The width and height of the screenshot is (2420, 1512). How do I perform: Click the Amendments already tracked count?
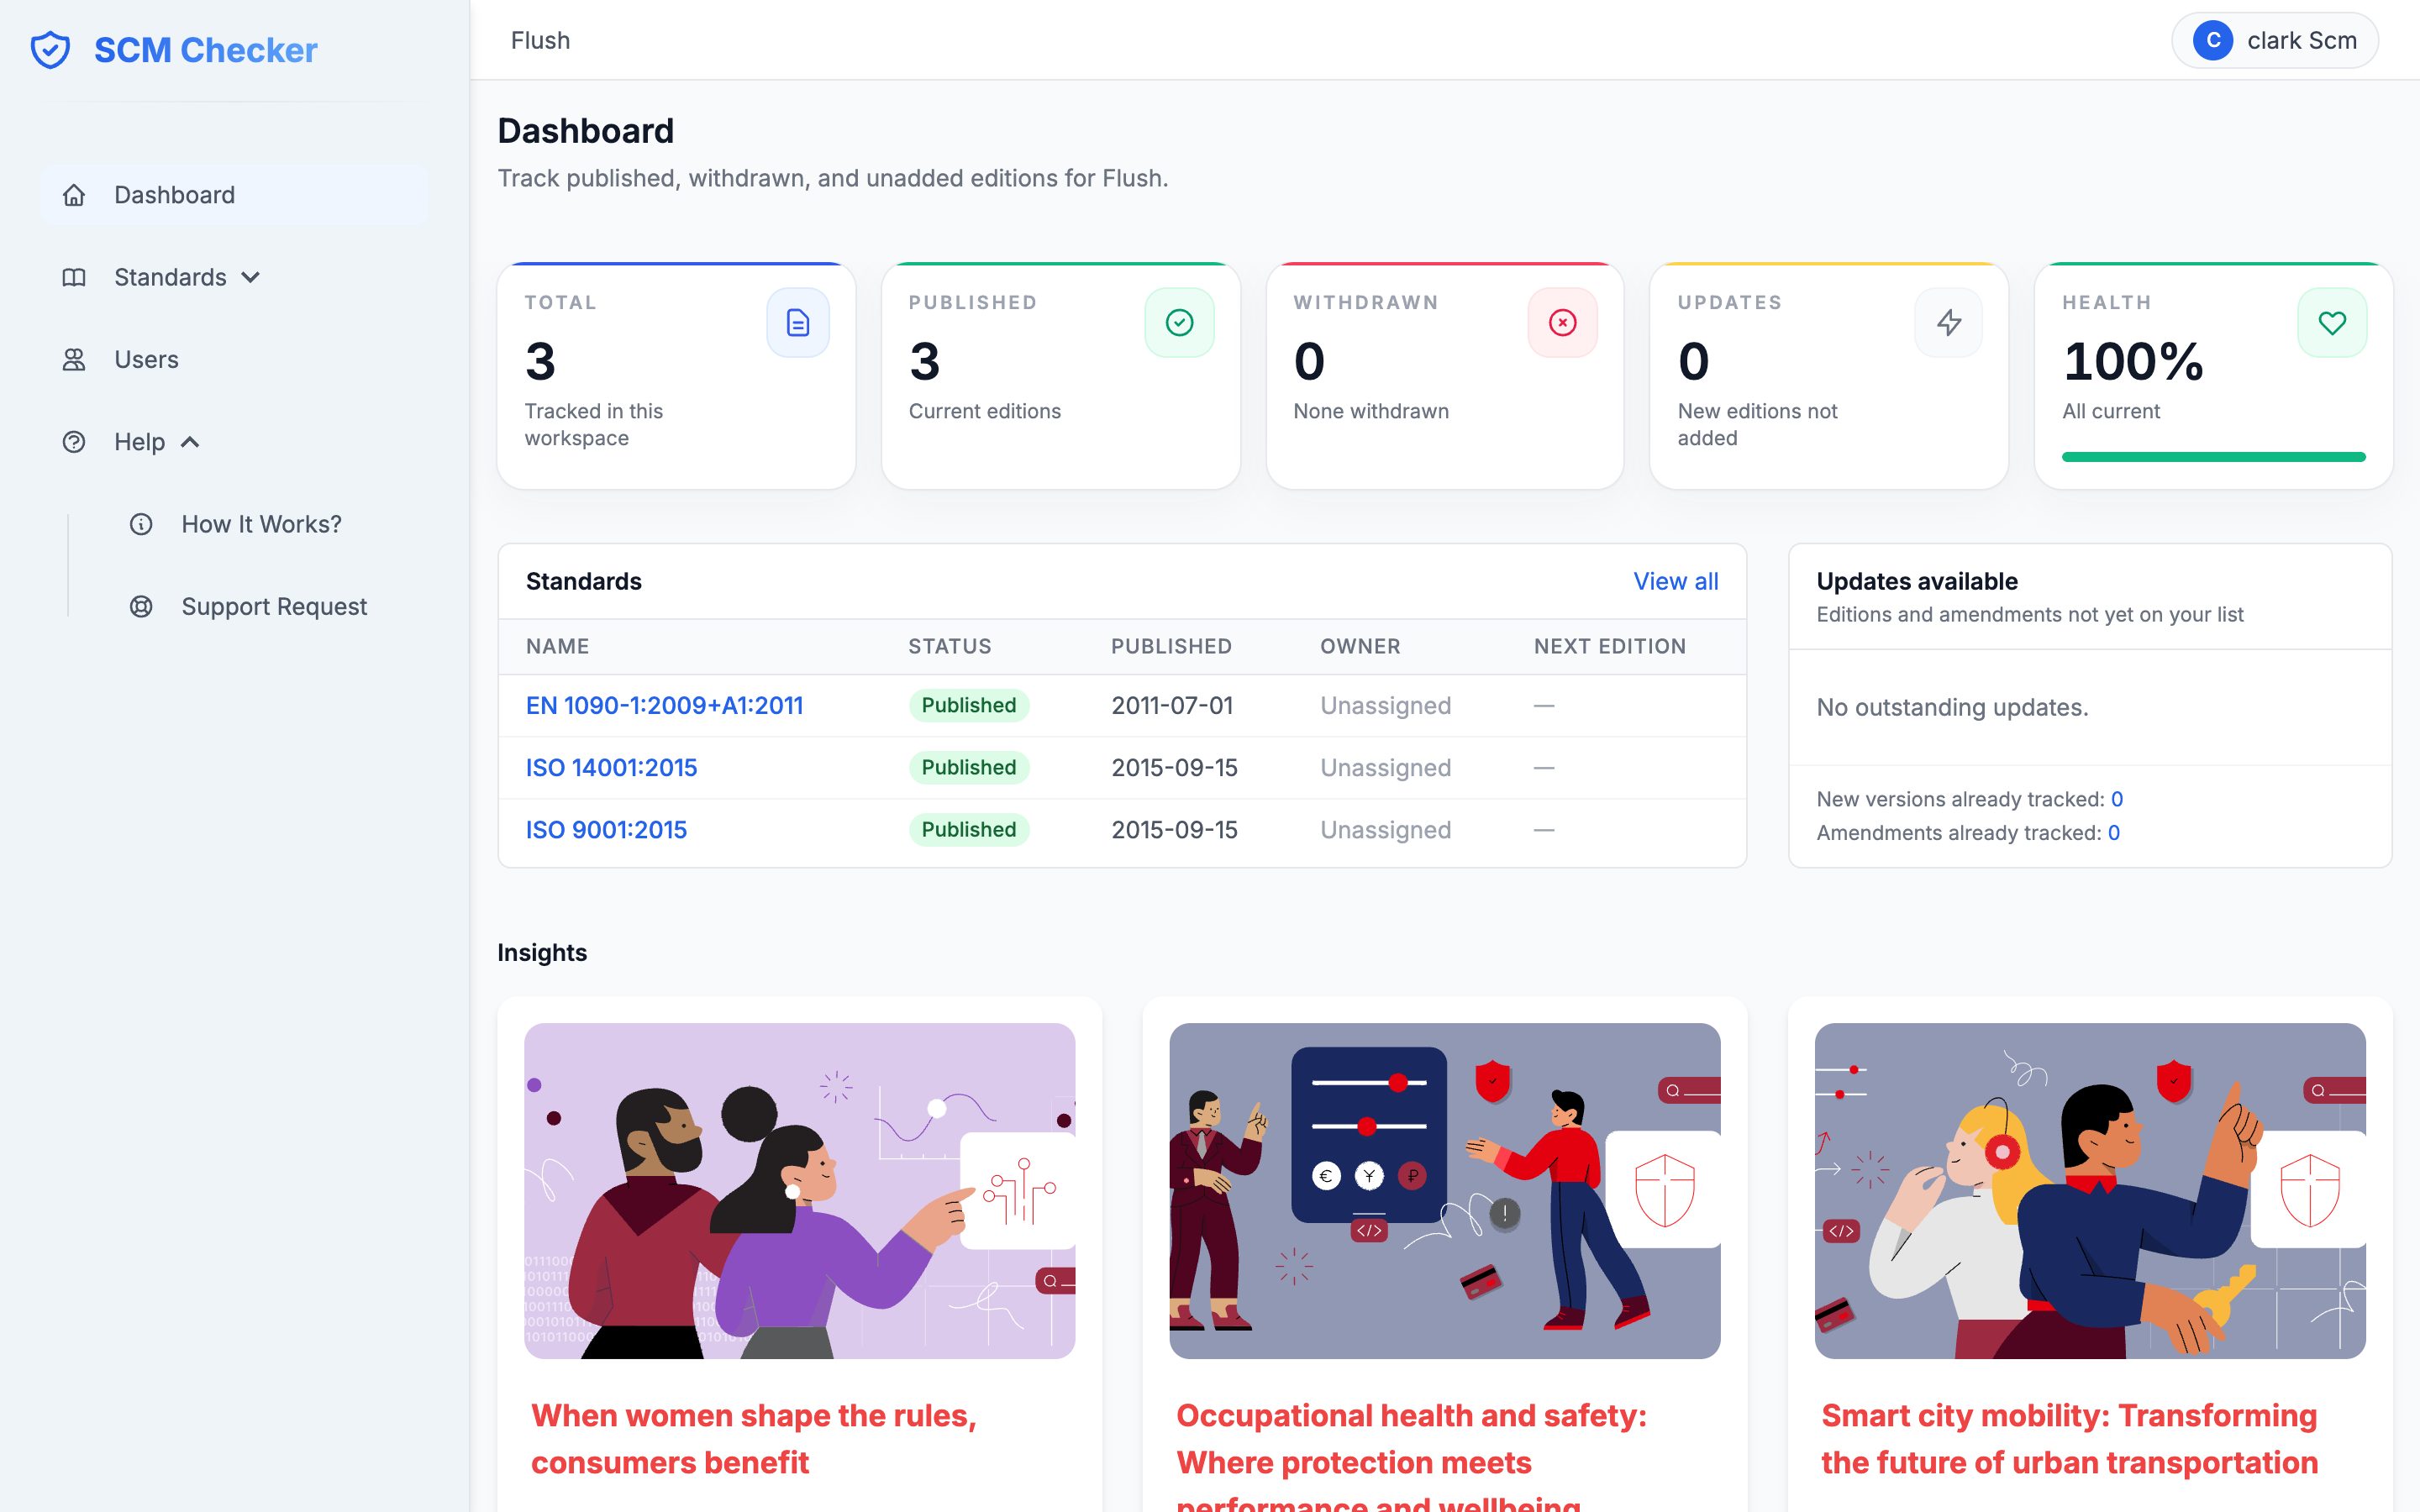coord(2114,833)
